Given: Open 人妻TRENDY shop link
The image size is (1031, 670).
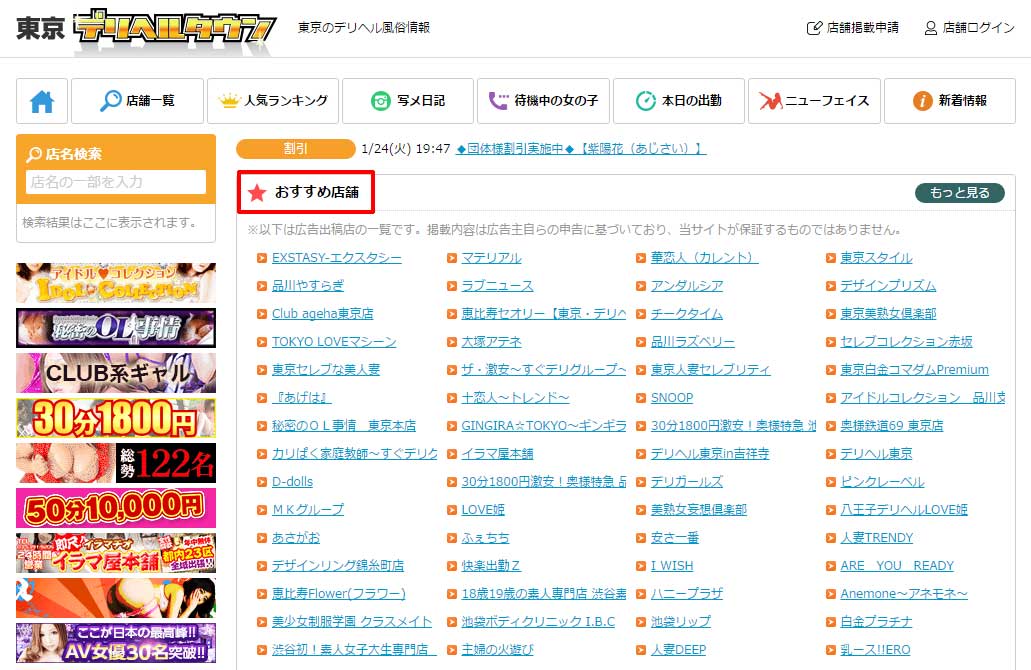Looking at the screenshot, I should [x=876, y=538].
